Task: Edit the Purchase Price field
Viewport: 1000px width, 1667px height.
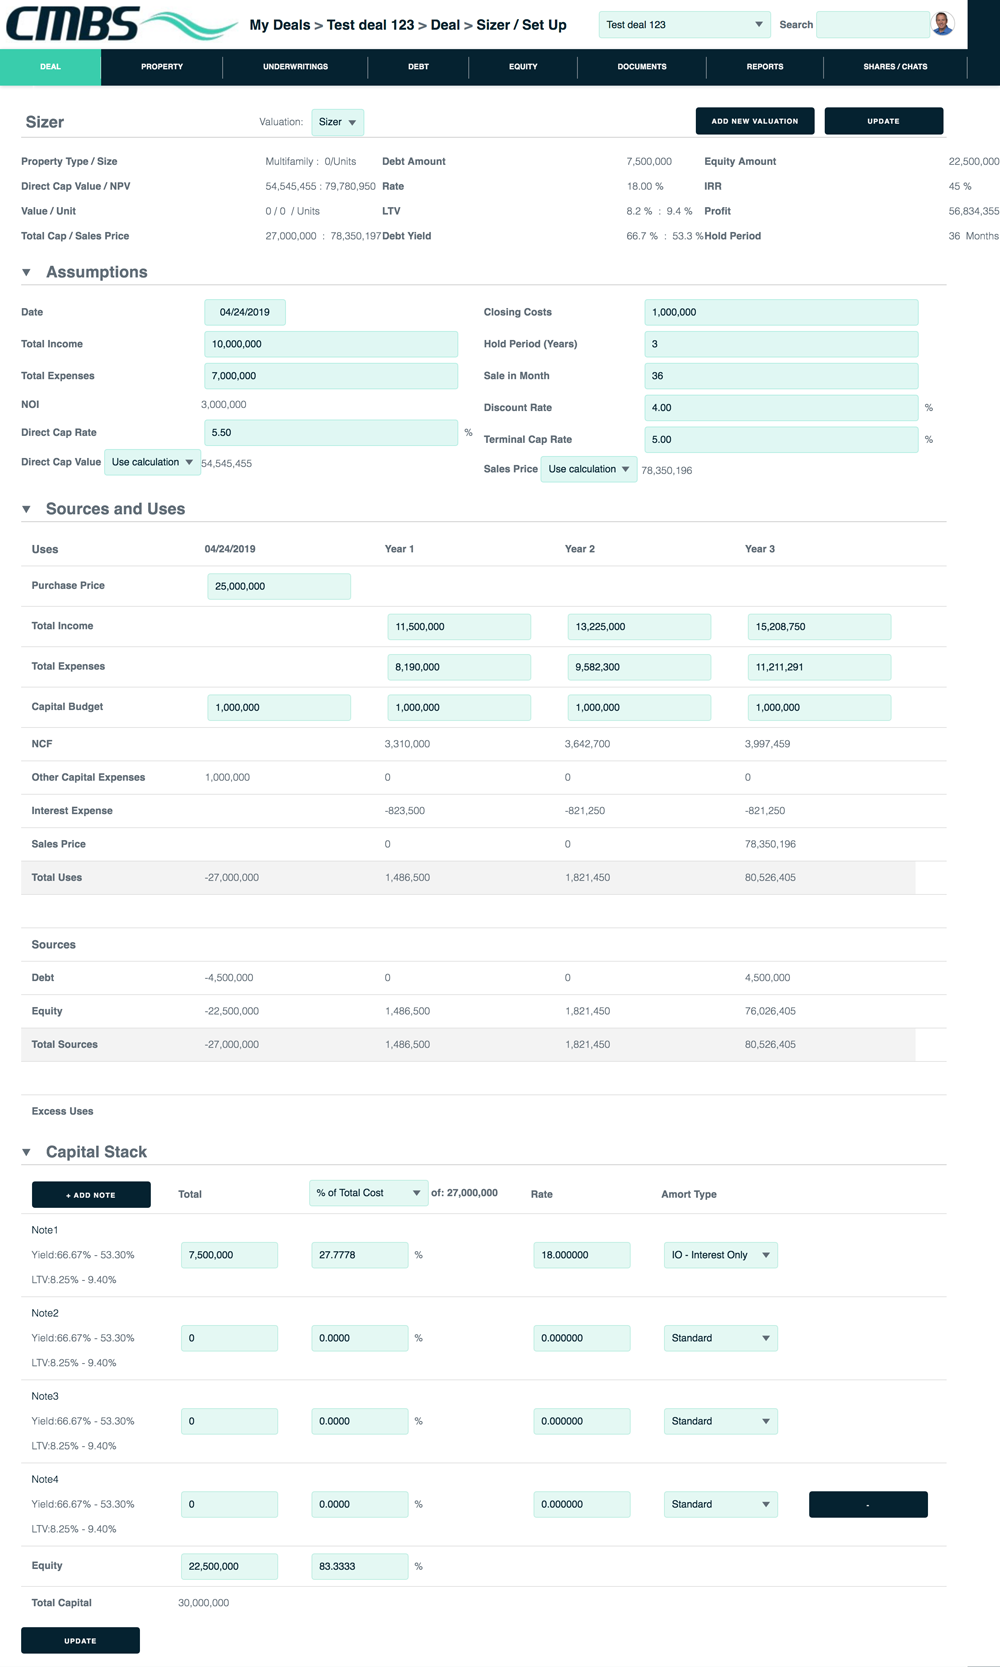Action: [x=279, y=586]
